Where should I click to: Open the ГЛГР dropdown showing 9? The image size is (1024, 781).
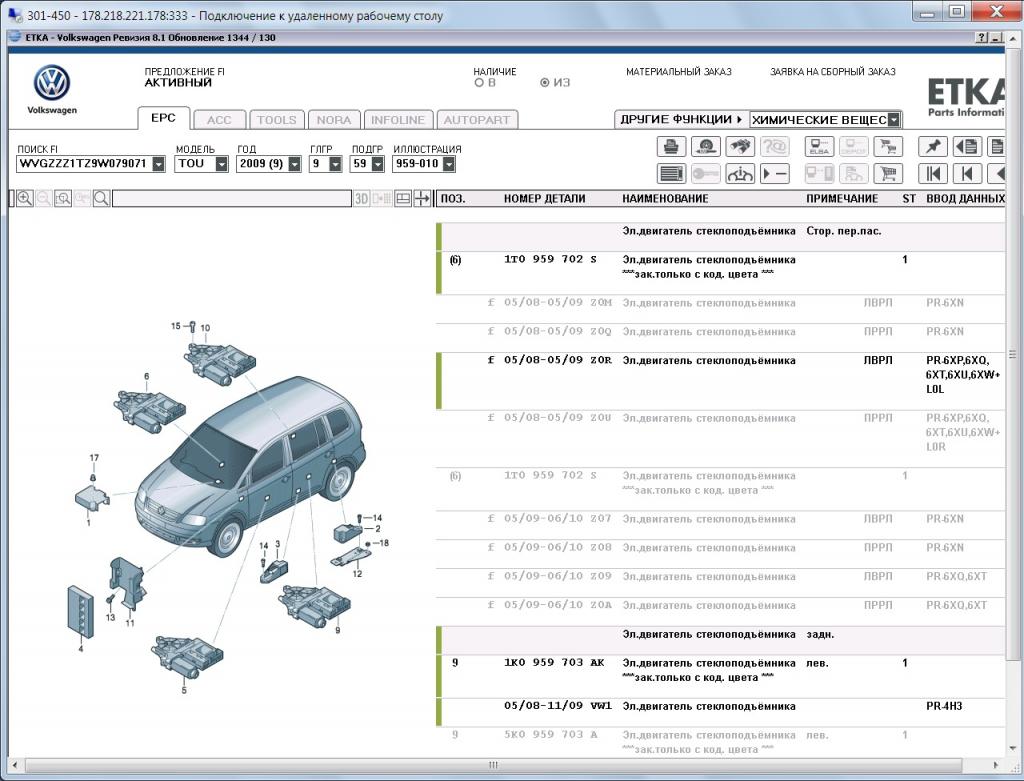pos(336,164)
